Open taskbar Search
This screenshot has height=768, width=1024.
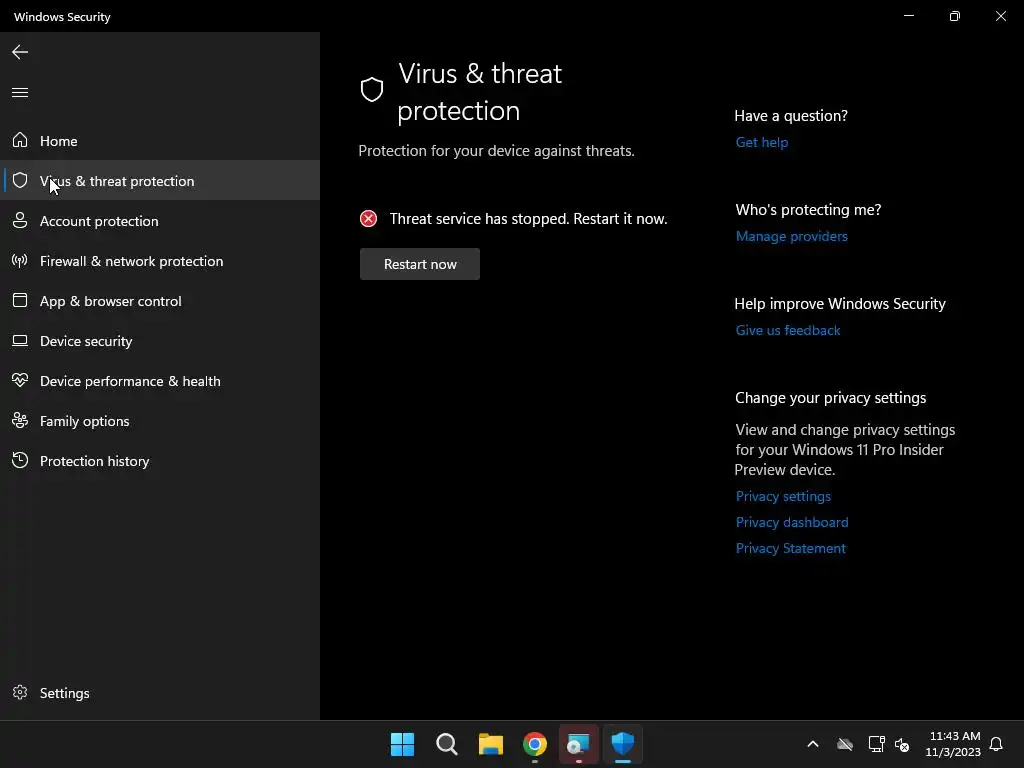click(x=447, y=744)
